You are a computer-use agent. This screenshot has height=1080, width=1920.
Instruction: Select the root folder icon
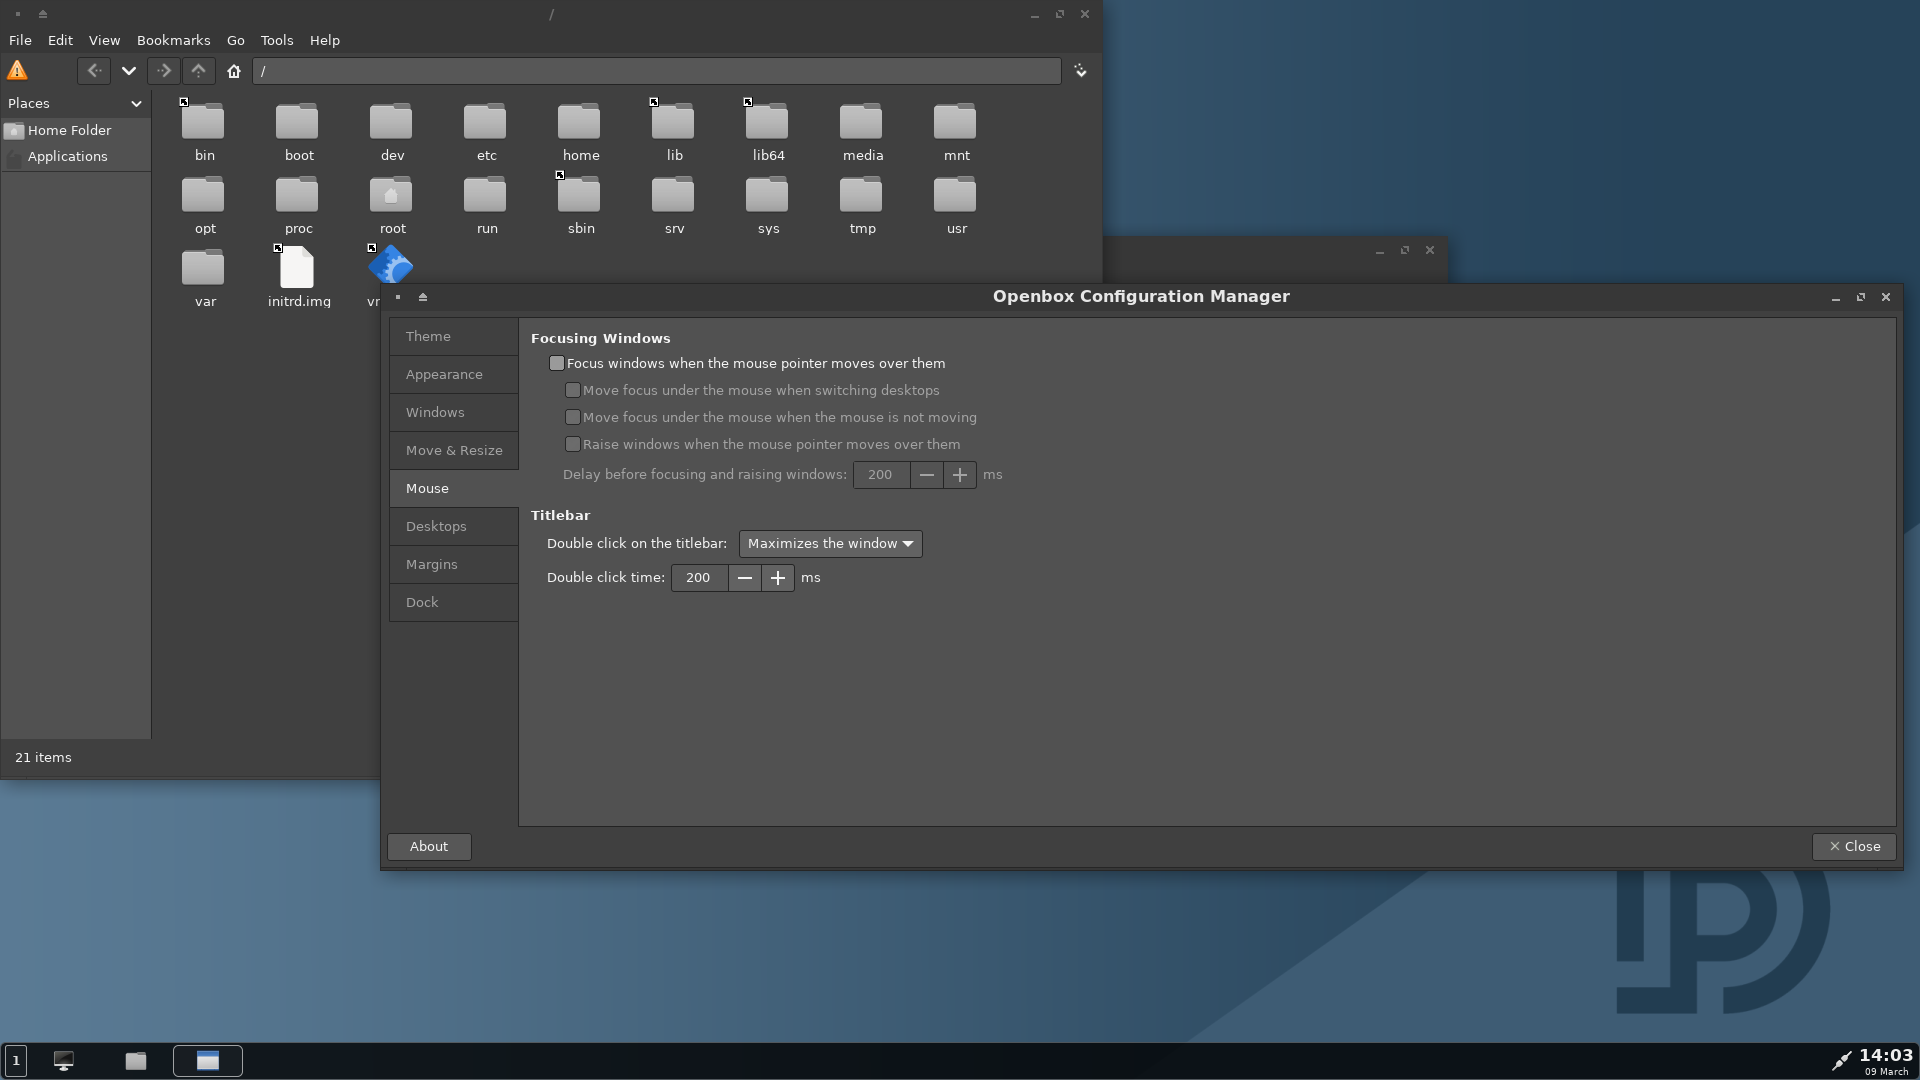[x=391, y=195]
